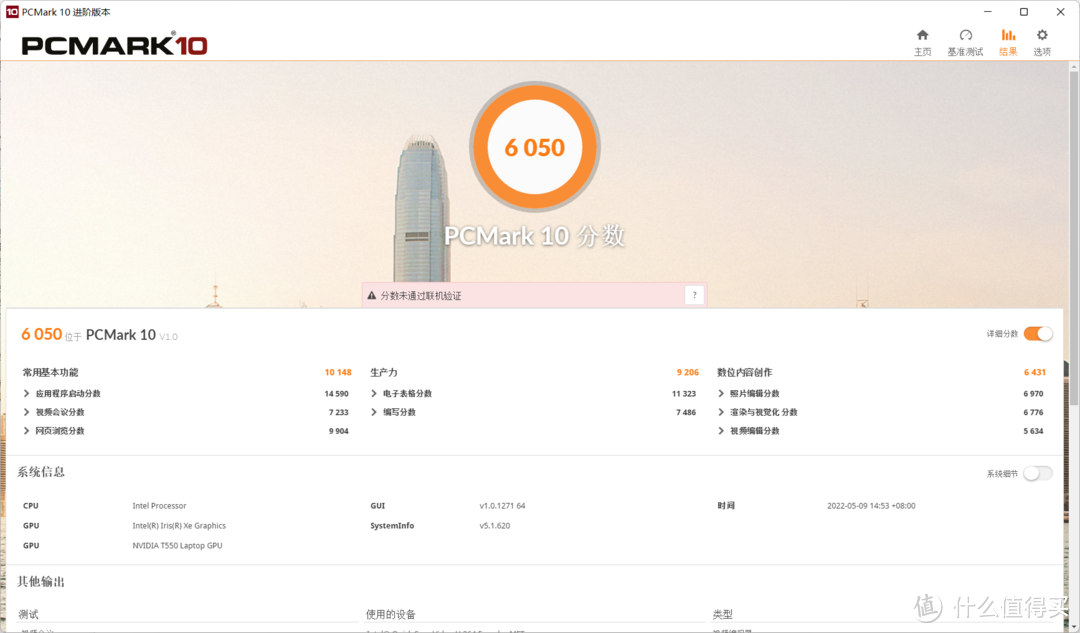Viewport: 1080px width, 633px height.
Task: Expand the 视频会议分数 row
Action: coord(27,412)
